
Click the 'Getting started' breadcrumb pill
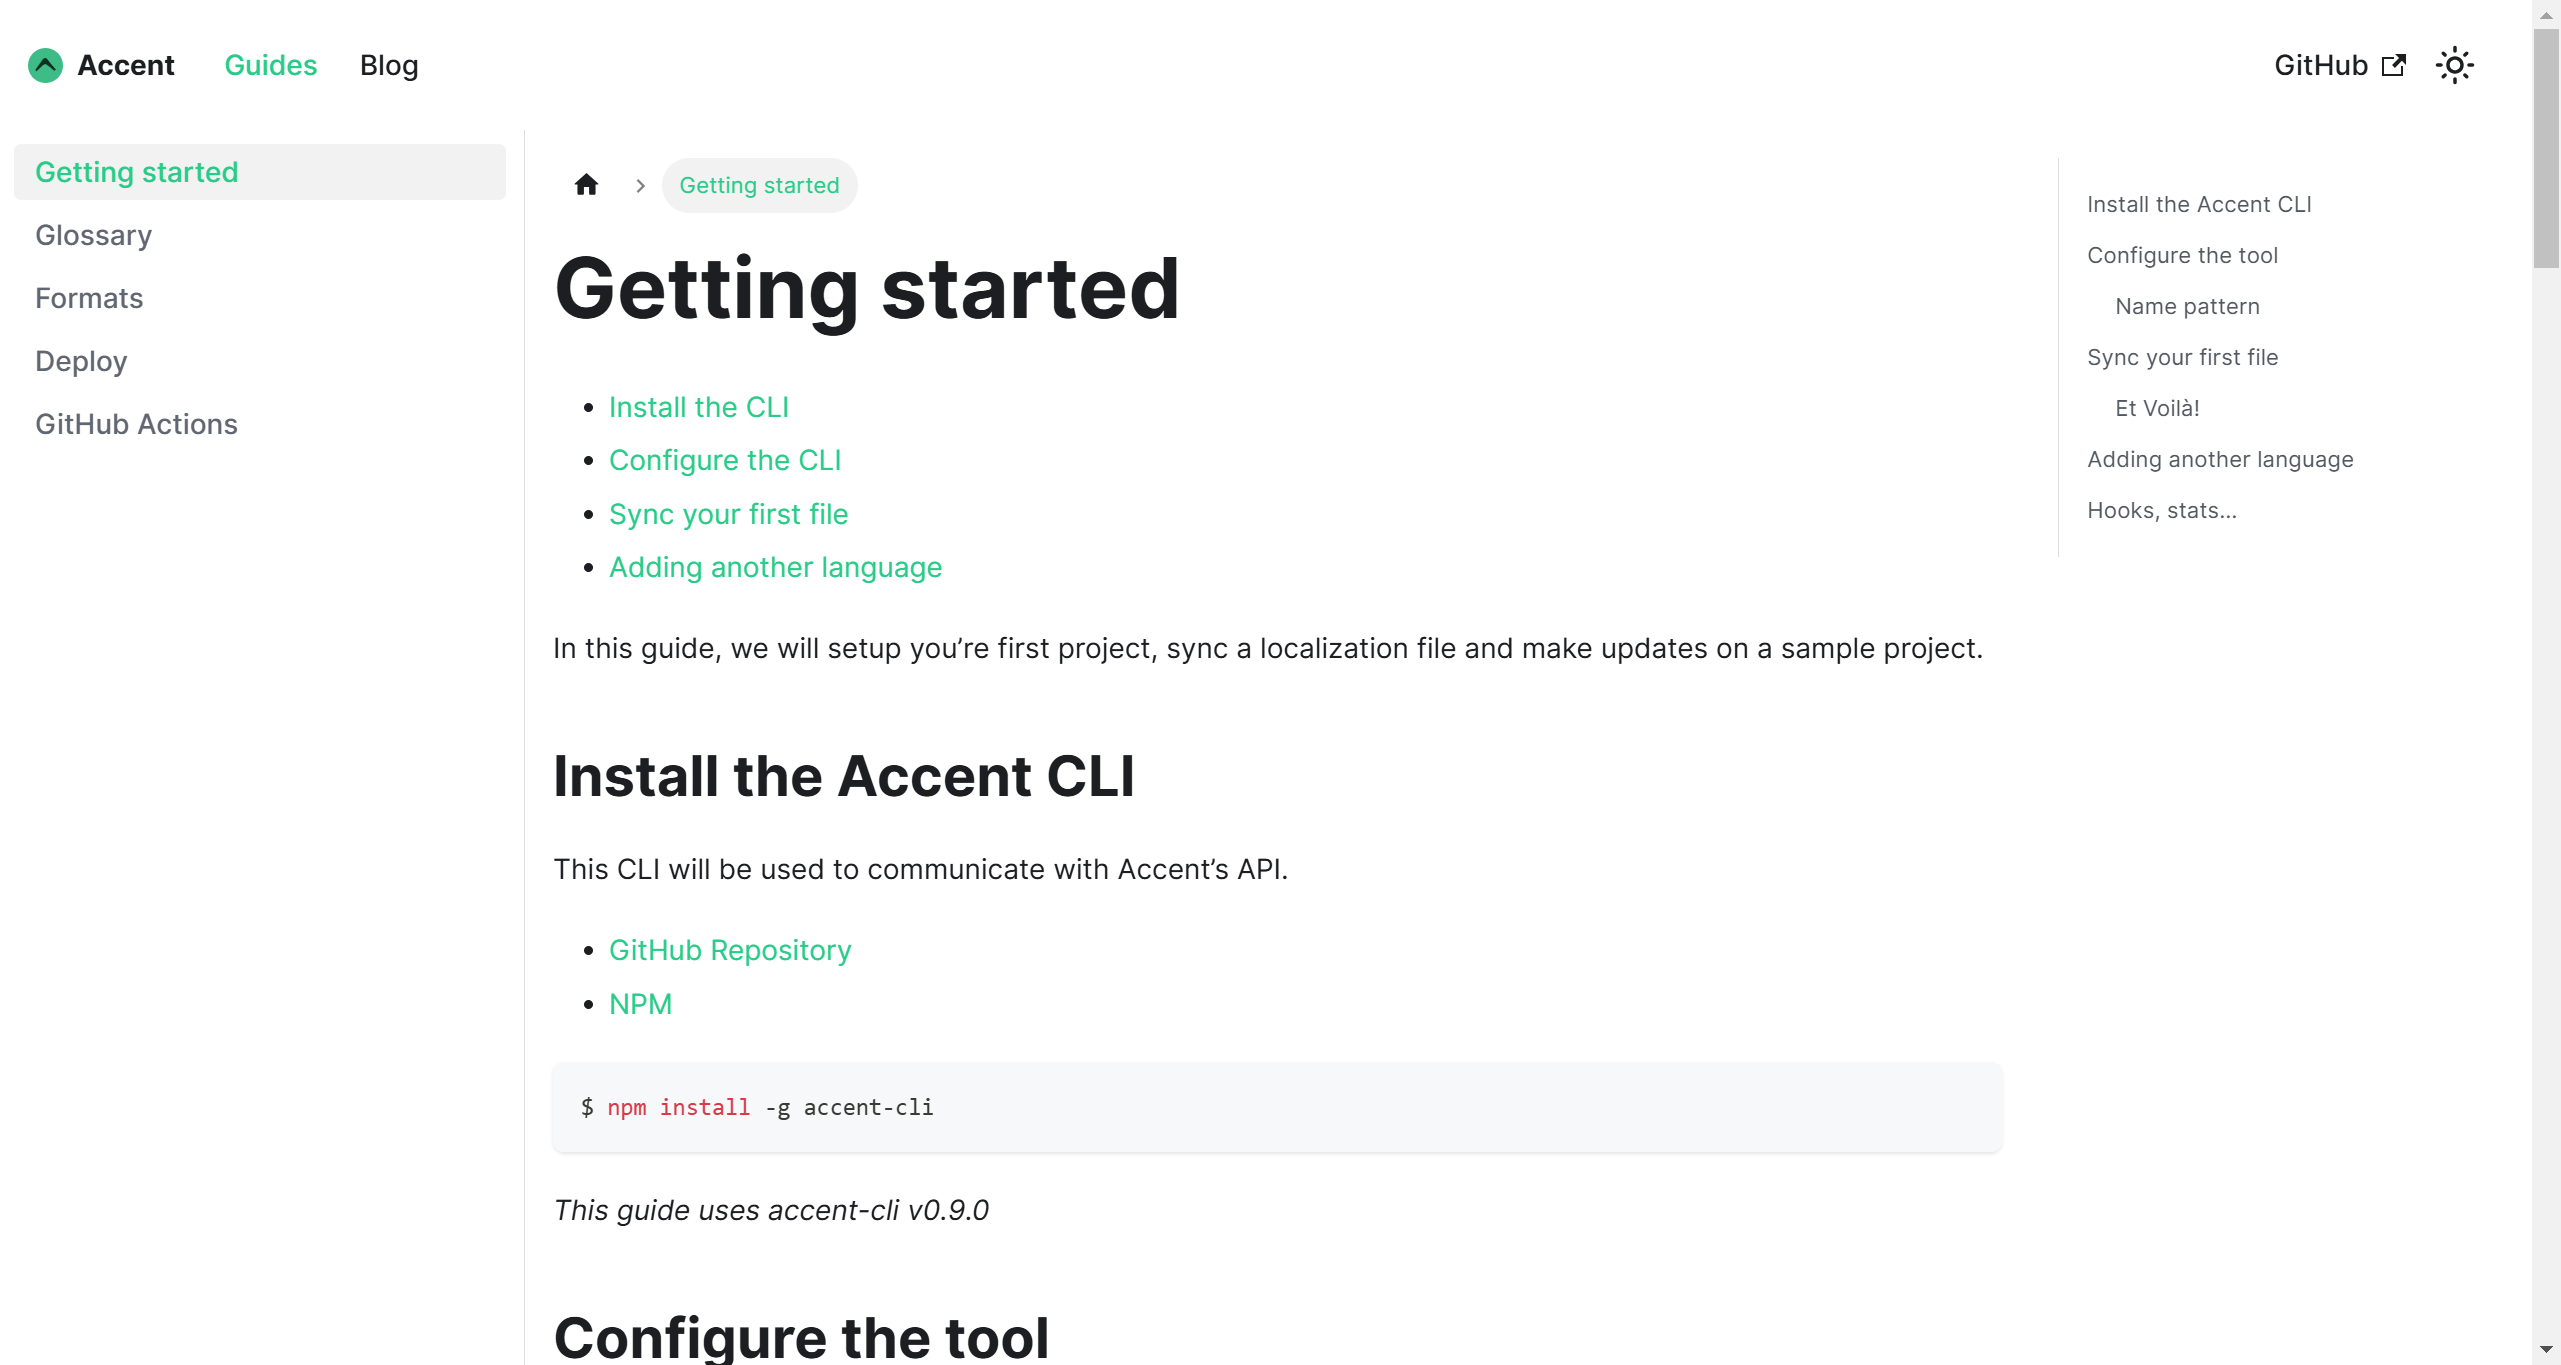coord(759,185)
